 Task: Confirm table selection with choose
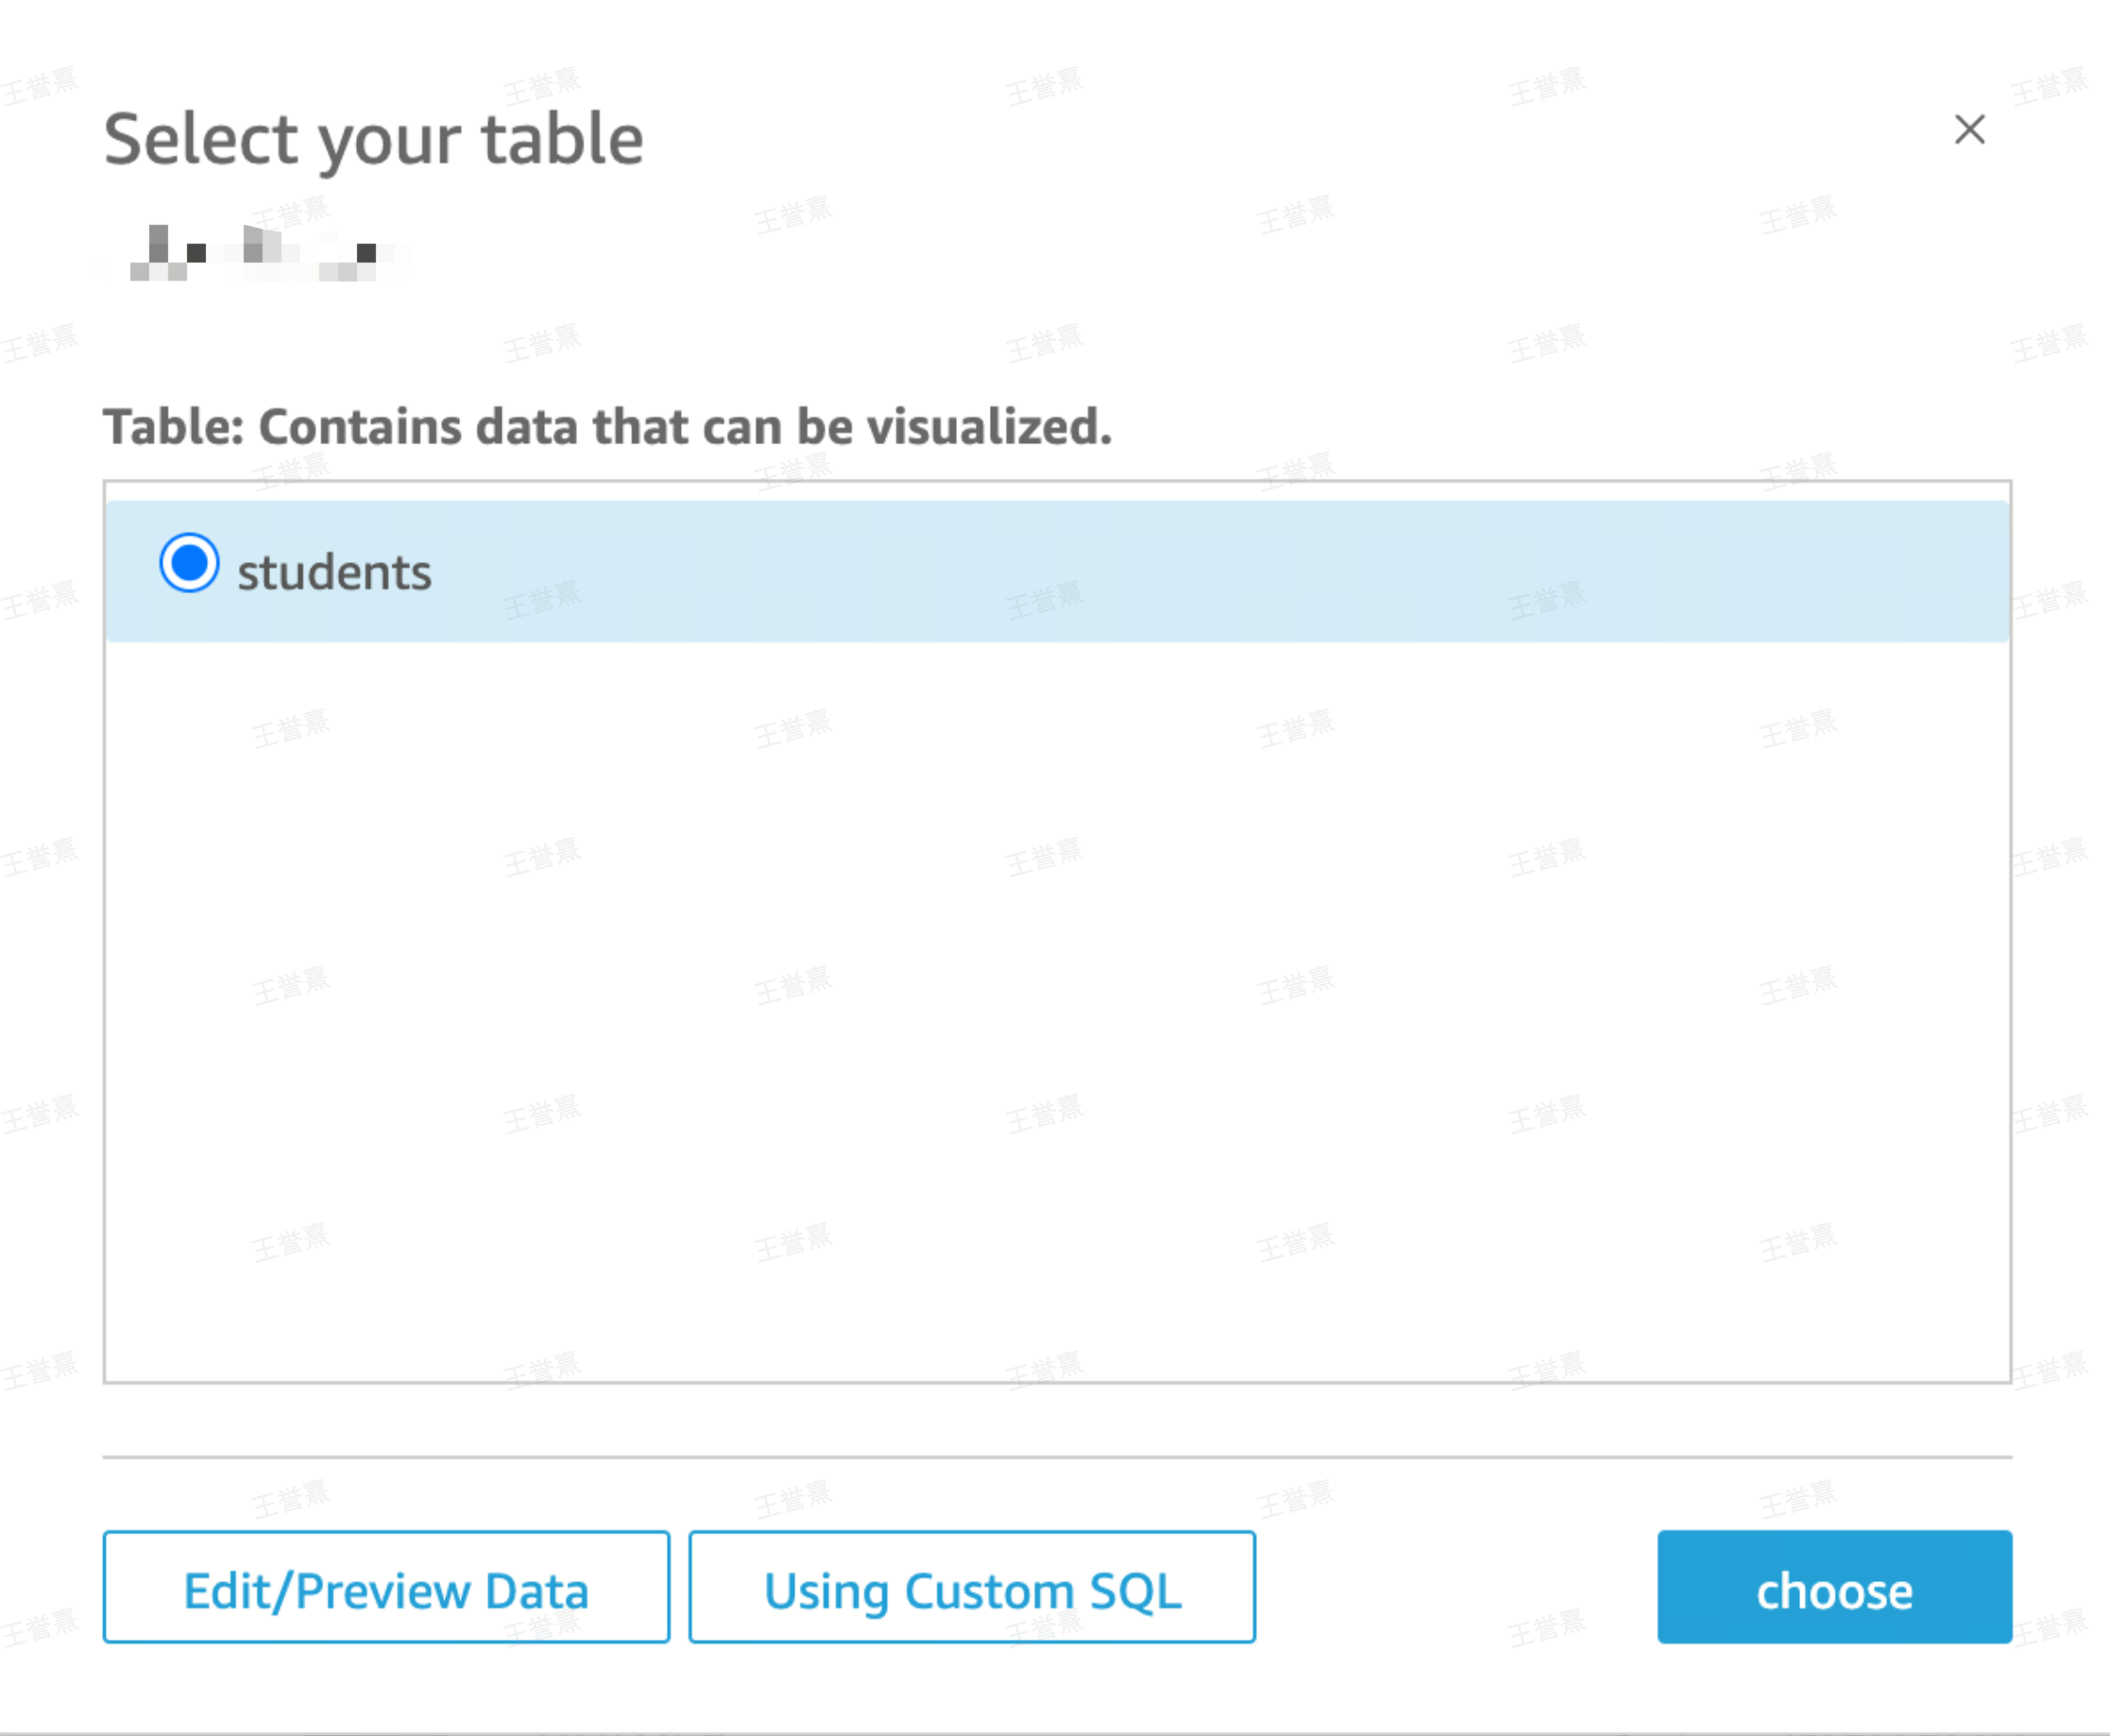tap(1833, 1590)
